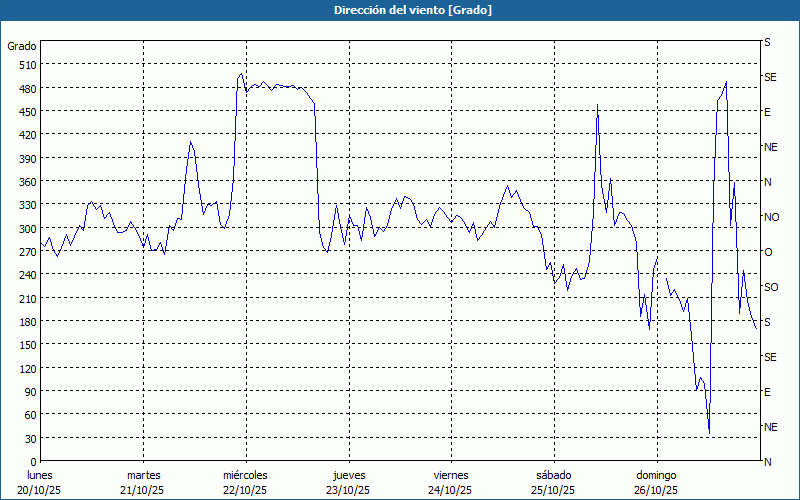Click the miércoles day label
Screen dimensions: 800x500
tap(245, 475)
